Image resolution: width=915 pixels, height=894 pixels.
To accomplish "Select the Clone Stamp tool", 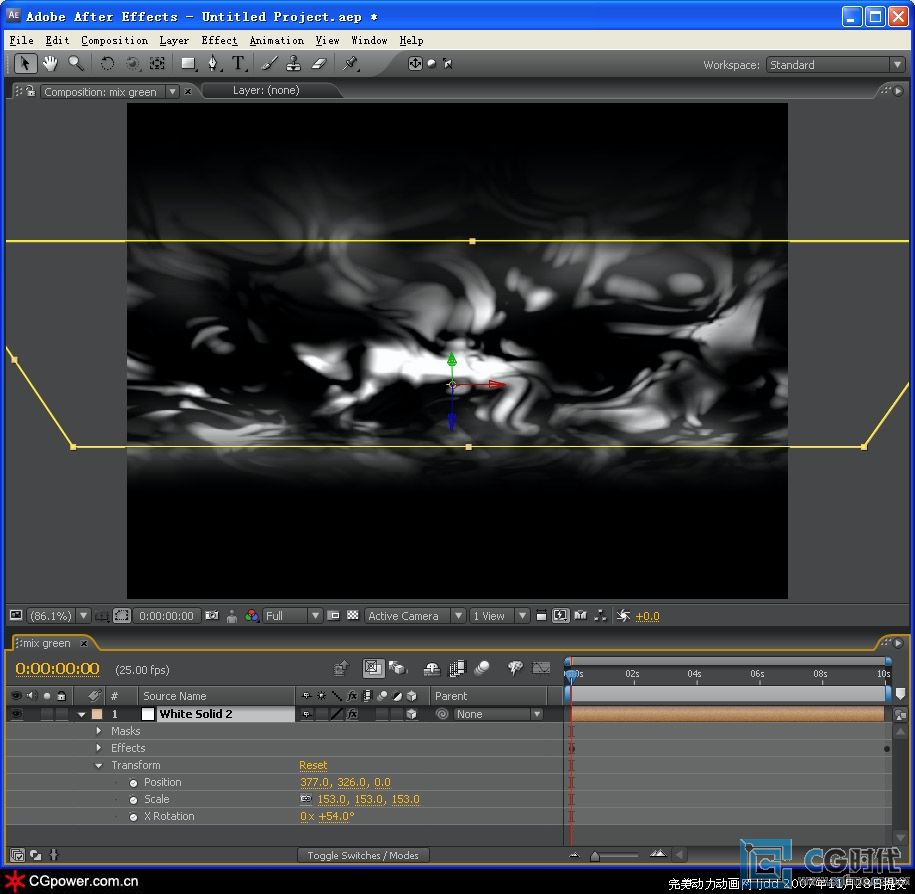I will [x=294, y=63].
